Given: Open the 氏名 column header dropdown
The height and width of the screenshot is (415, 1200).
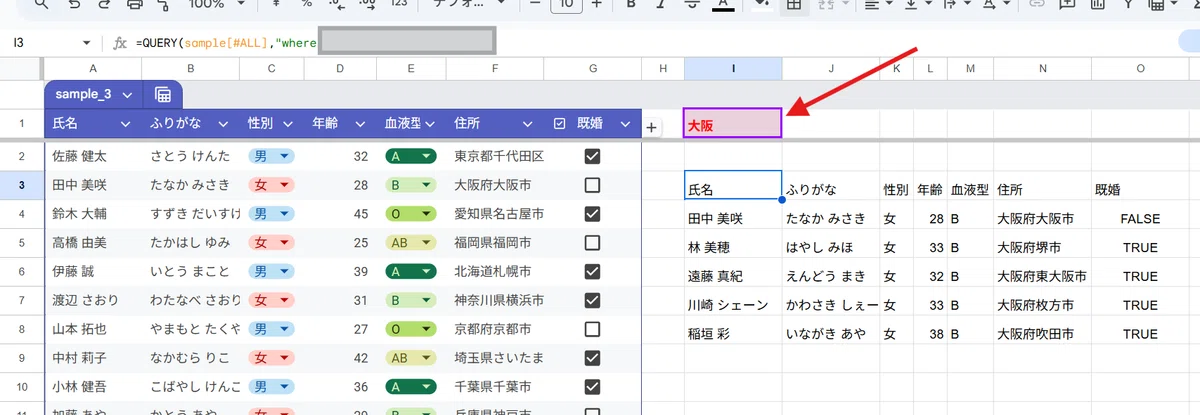Looking at the screenshot, I should pyautogui.click(x=126, y=124).
